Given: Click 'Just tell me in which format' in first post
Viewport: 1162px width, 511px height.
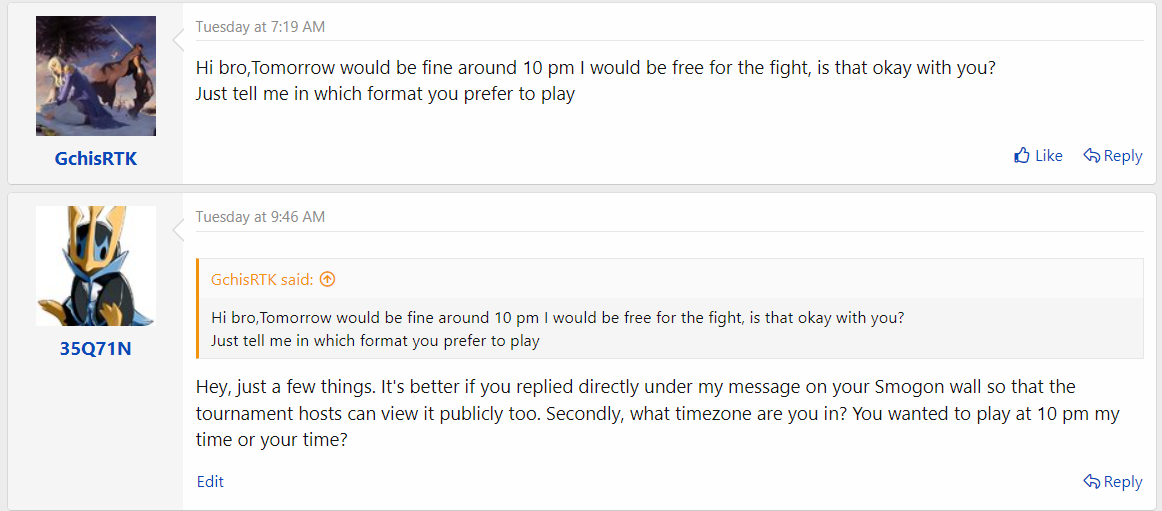Looking at the screenshot, I should pos(385,95).
